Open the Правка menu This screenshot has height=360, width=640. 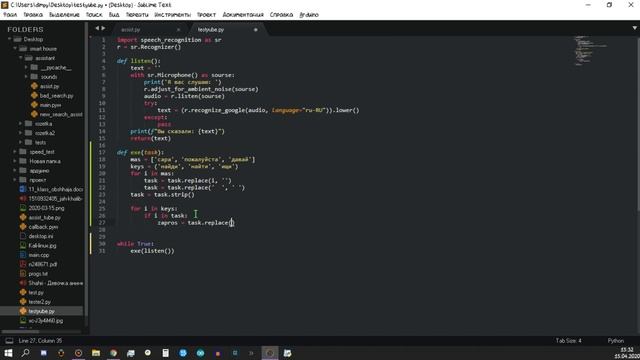pos(33,15)
